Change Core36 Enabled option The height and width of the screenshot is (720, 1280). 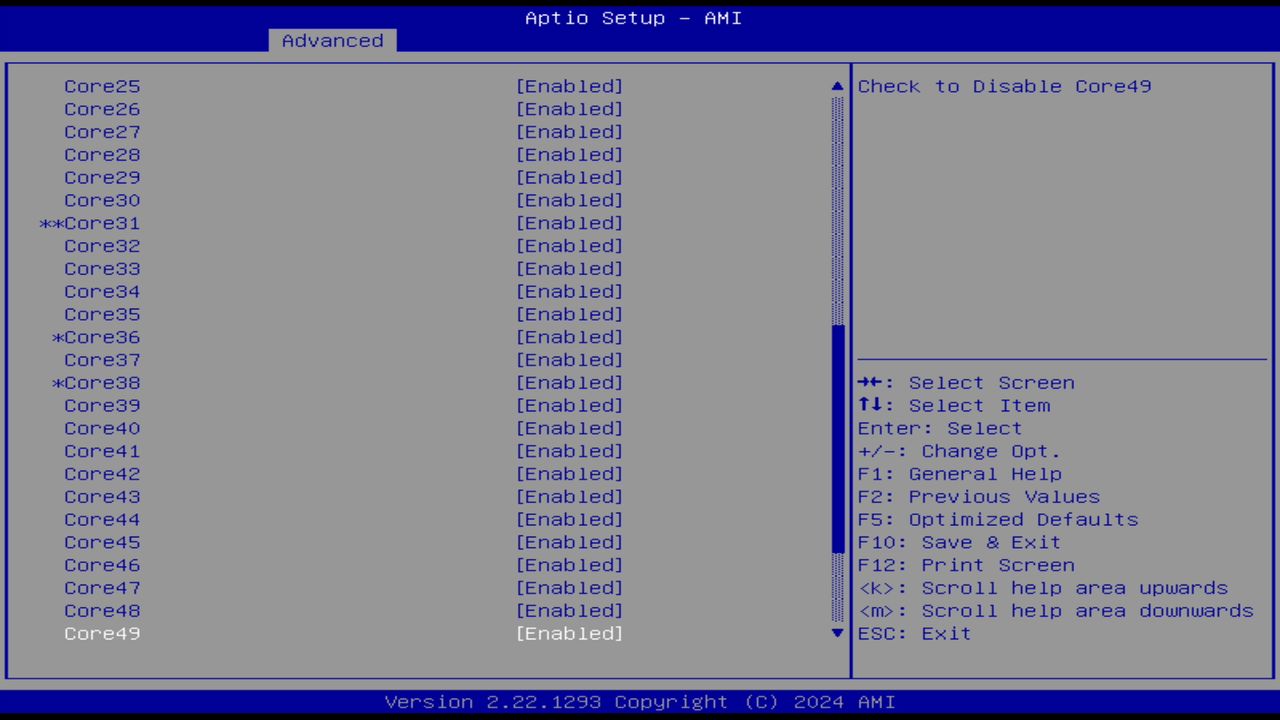[x=569, y=337]
